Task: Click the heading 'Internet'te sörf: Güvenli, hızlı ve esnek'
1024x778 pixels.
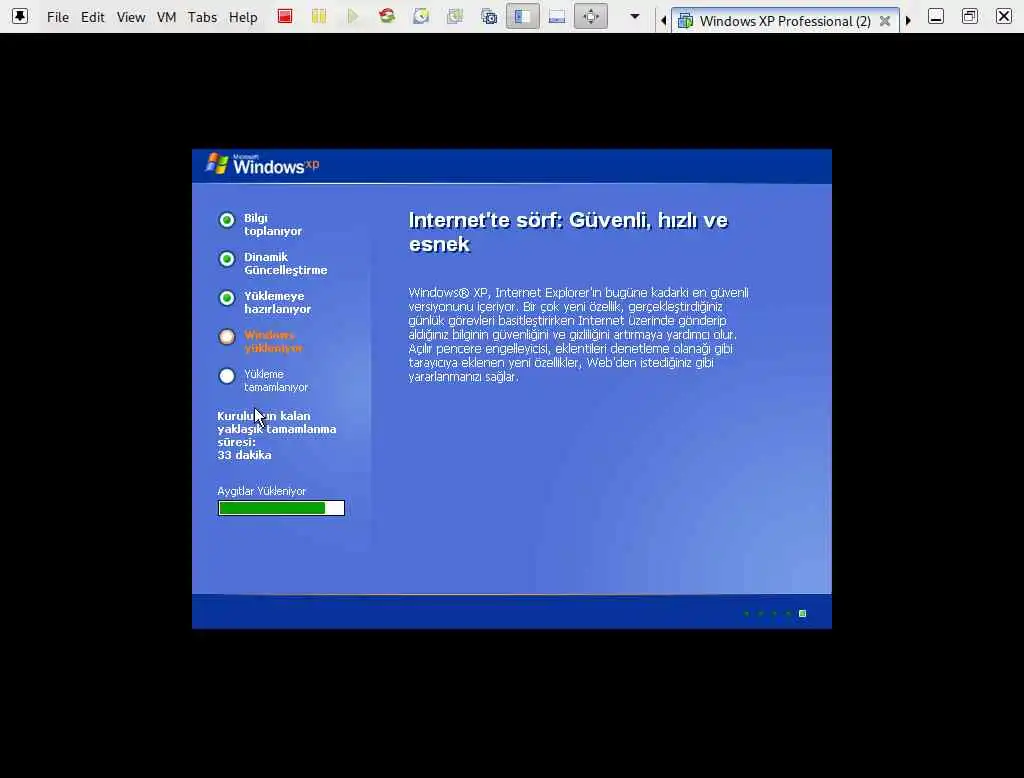Action: coord(568,232)
